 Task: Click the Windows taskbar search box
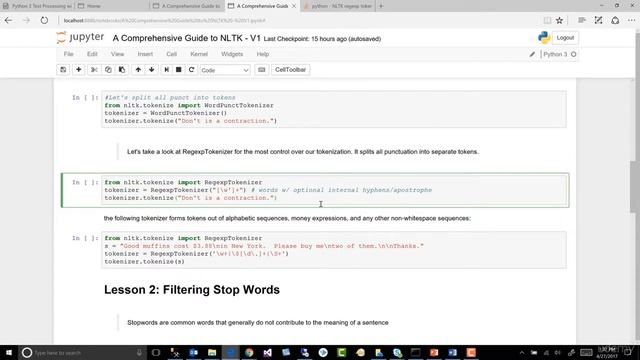pos(82,353)
